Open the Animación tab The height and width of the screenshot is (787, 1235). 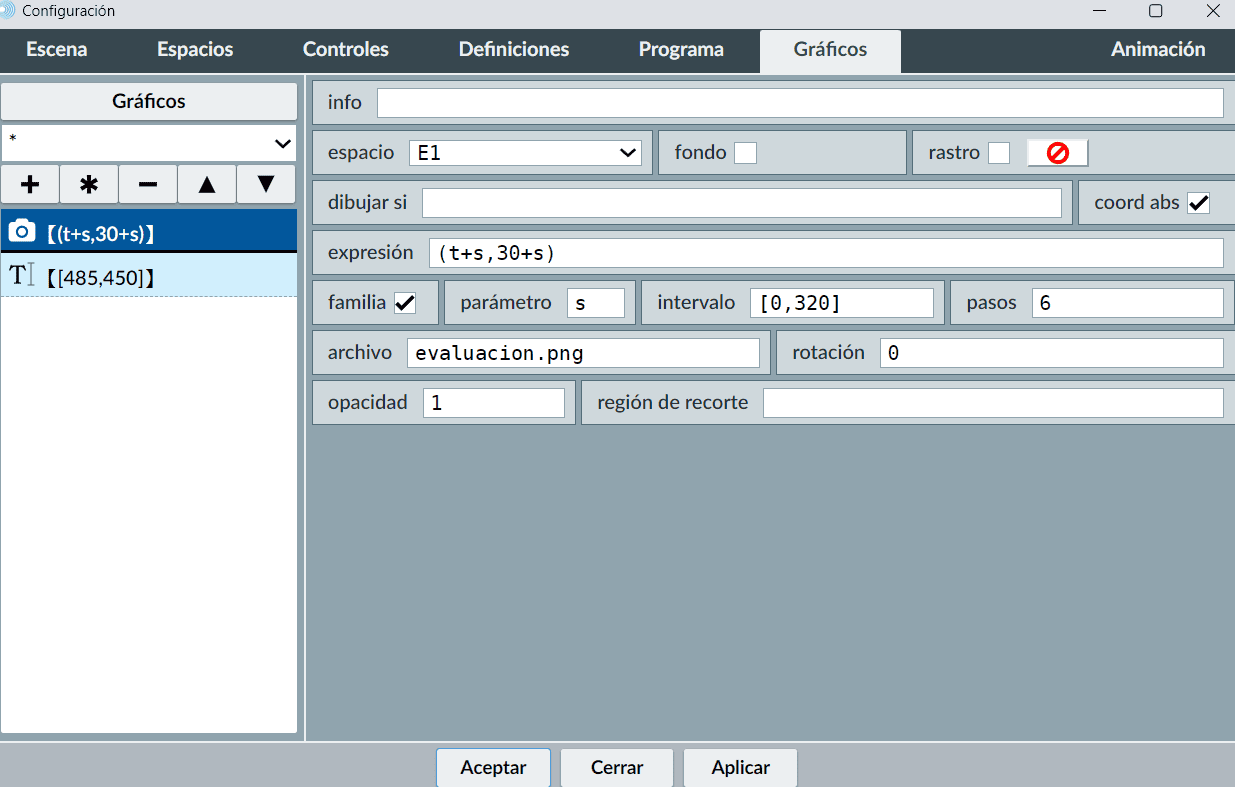pyautogui.click(x=1158, y=50)
